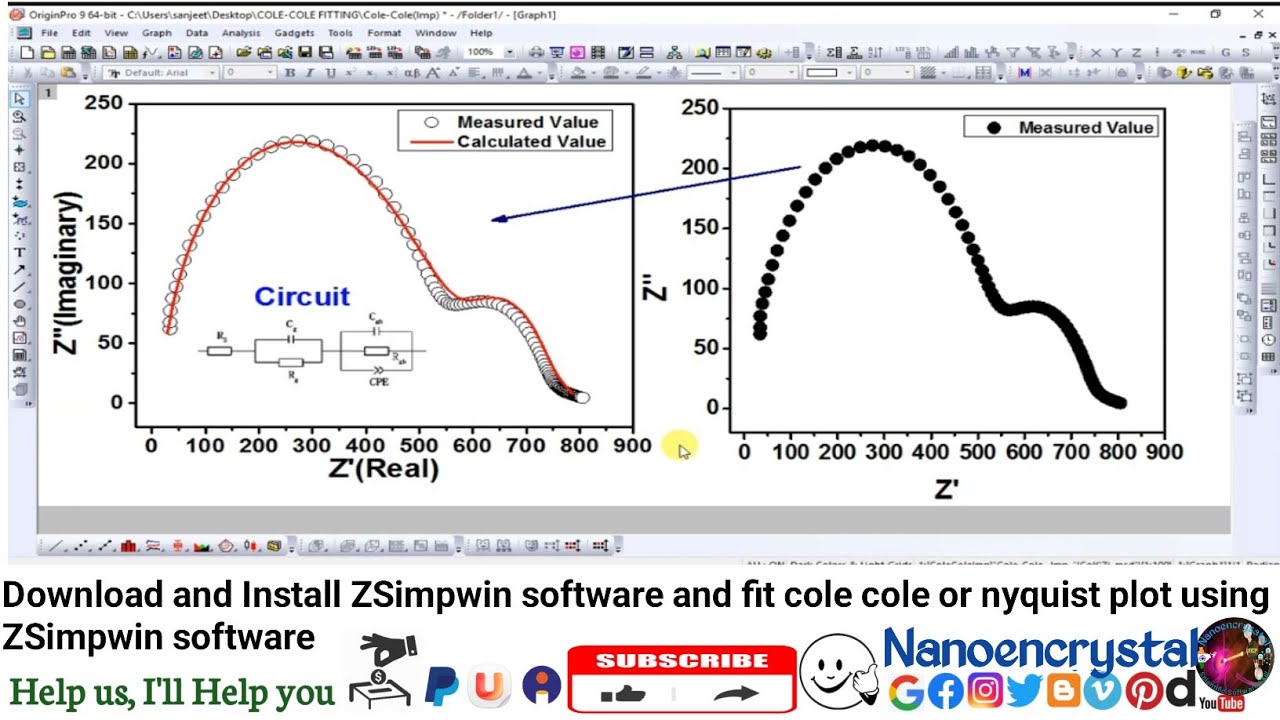Open the Window menu

(x=436, y=33)
